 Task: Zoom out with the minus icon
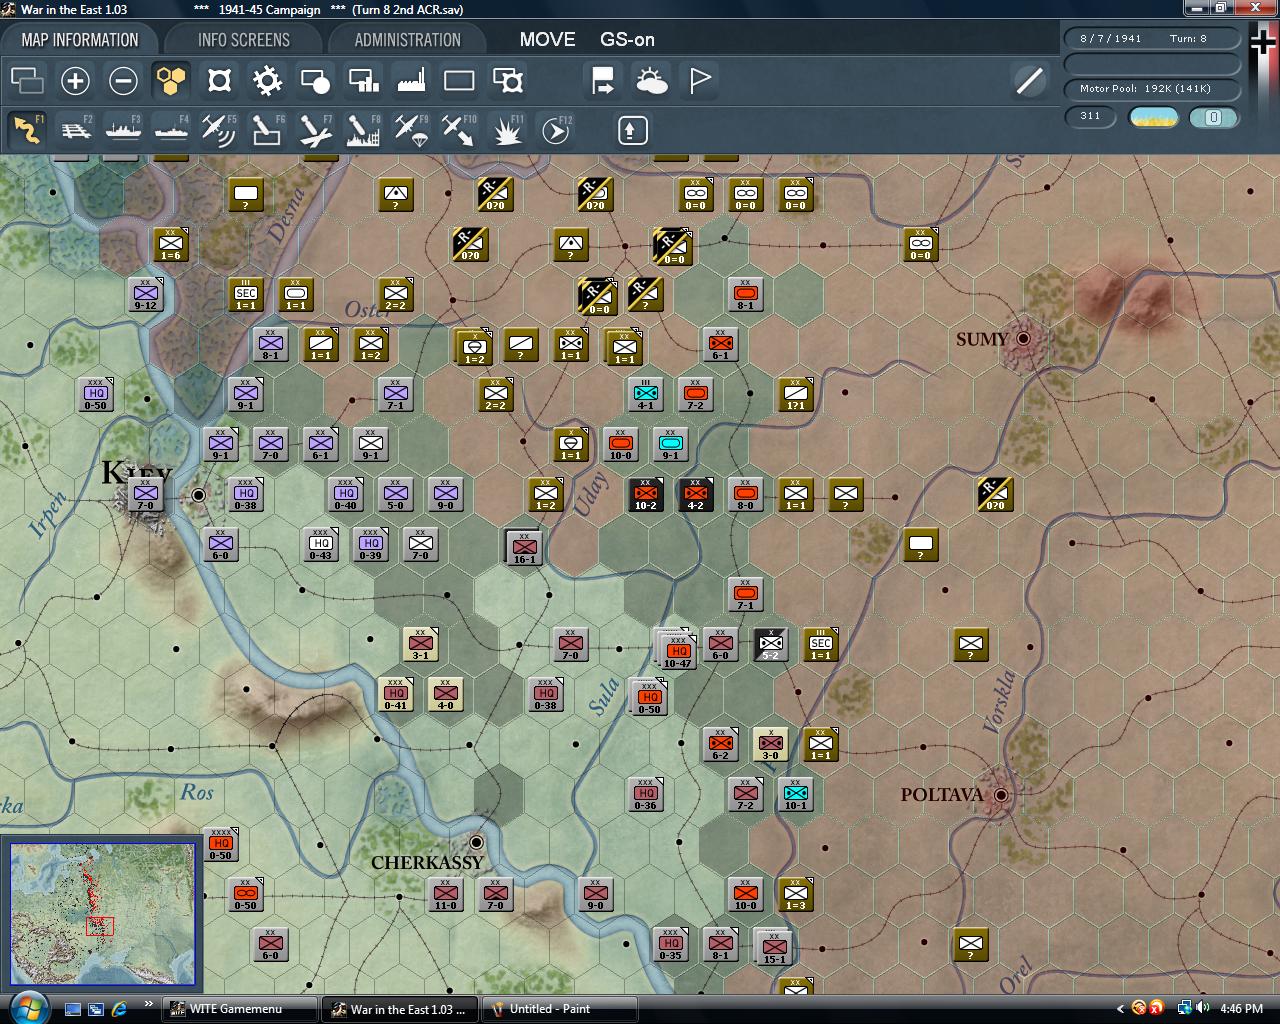coord(123,81)
